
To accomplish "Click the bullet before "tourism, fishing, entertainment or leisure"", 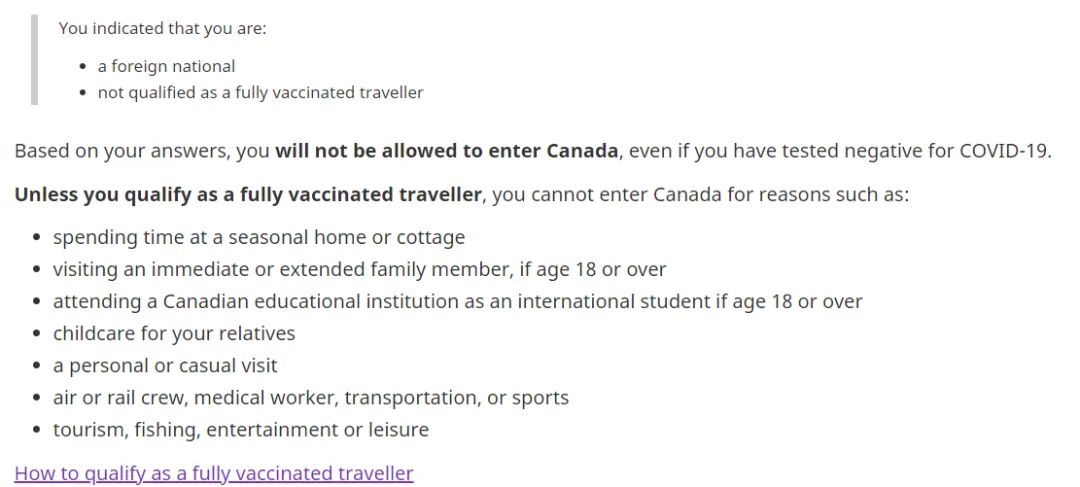I will 37,431.
